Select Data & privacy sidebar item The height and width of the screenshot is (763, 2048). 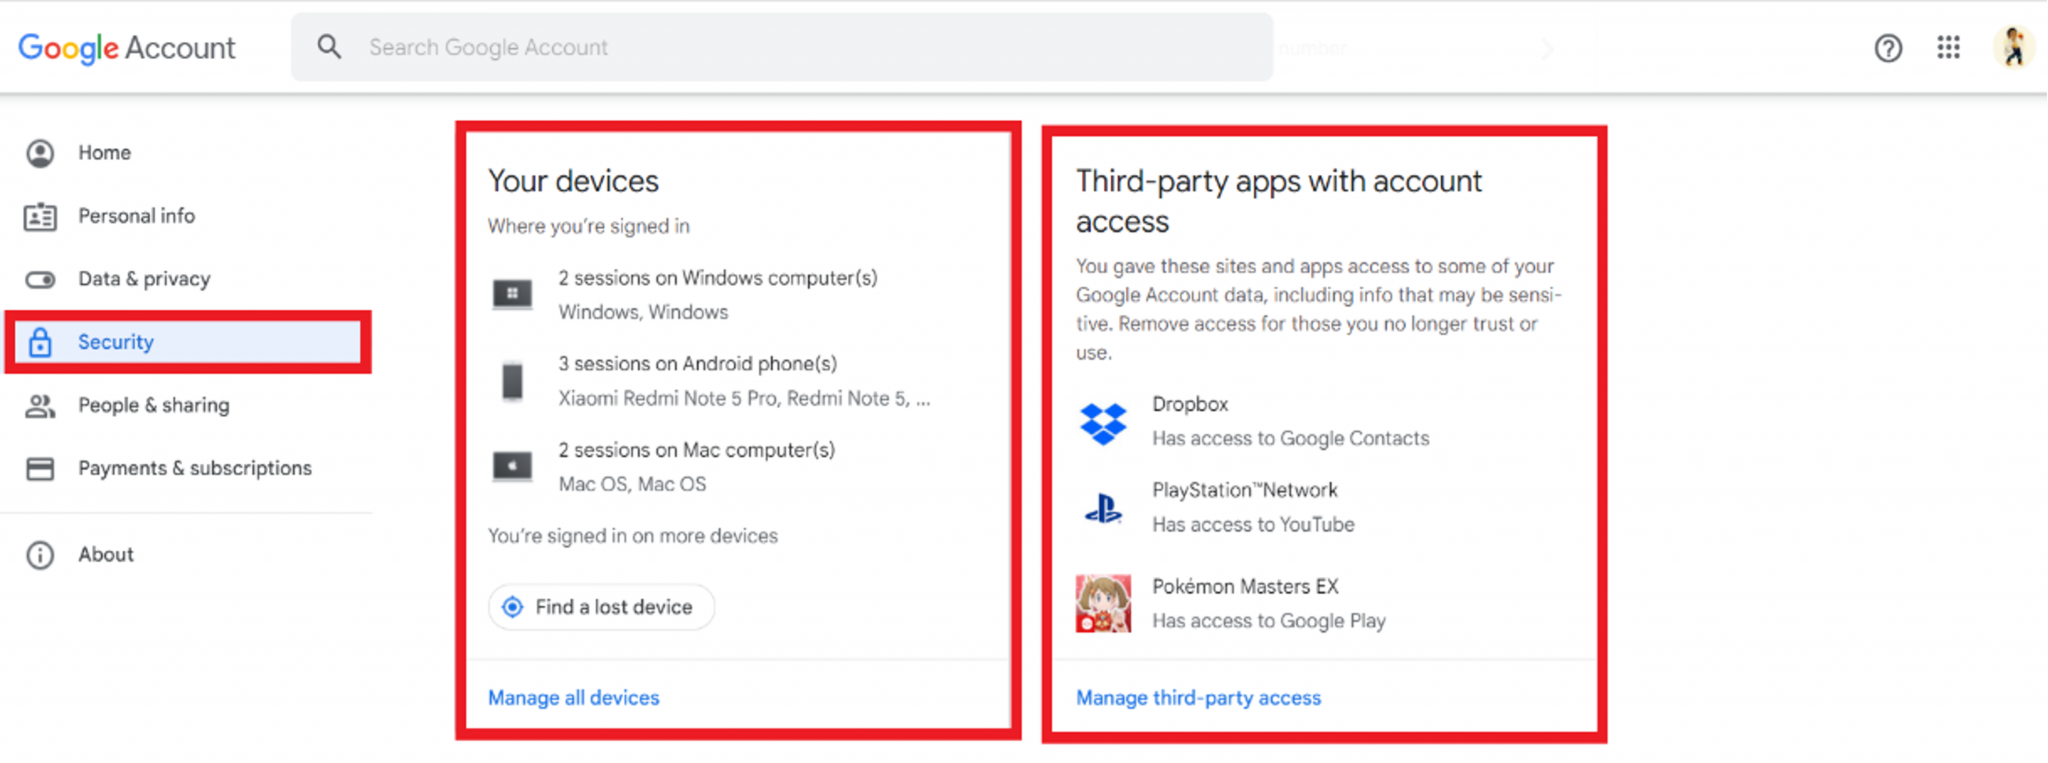coord(144,279)
